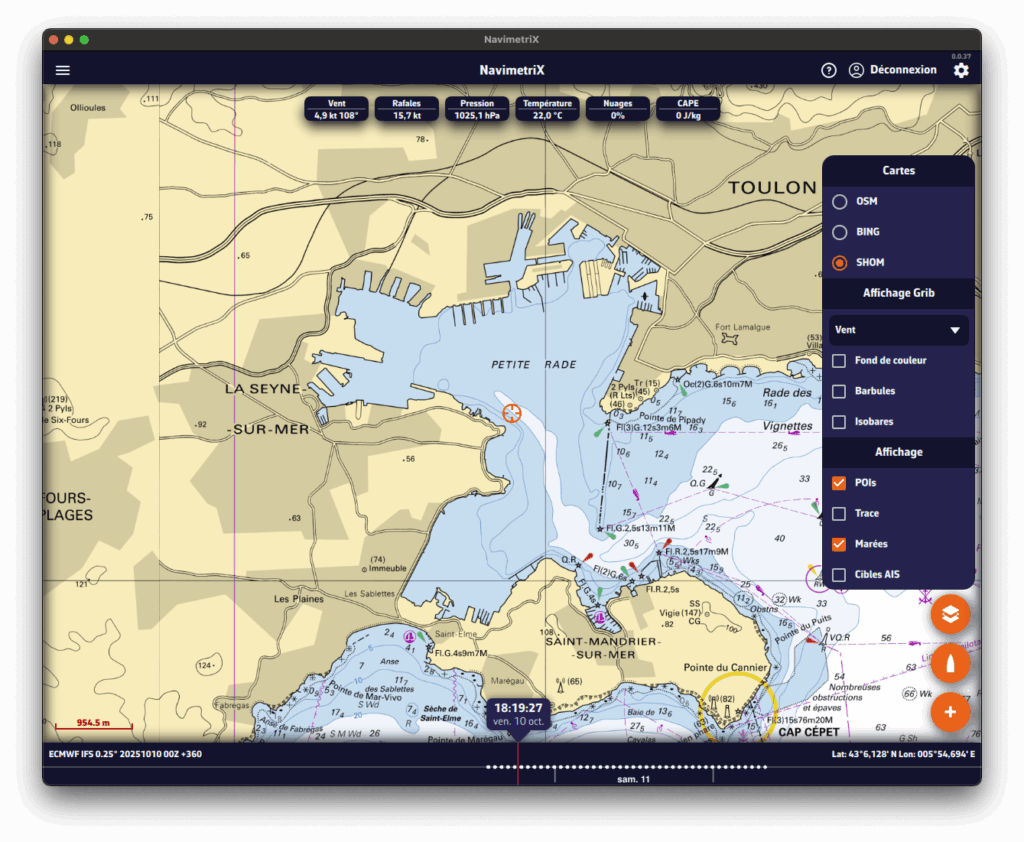Uncheck the POIs checkbox
This screenshot has width=1024, height=842.
point(839,483)
